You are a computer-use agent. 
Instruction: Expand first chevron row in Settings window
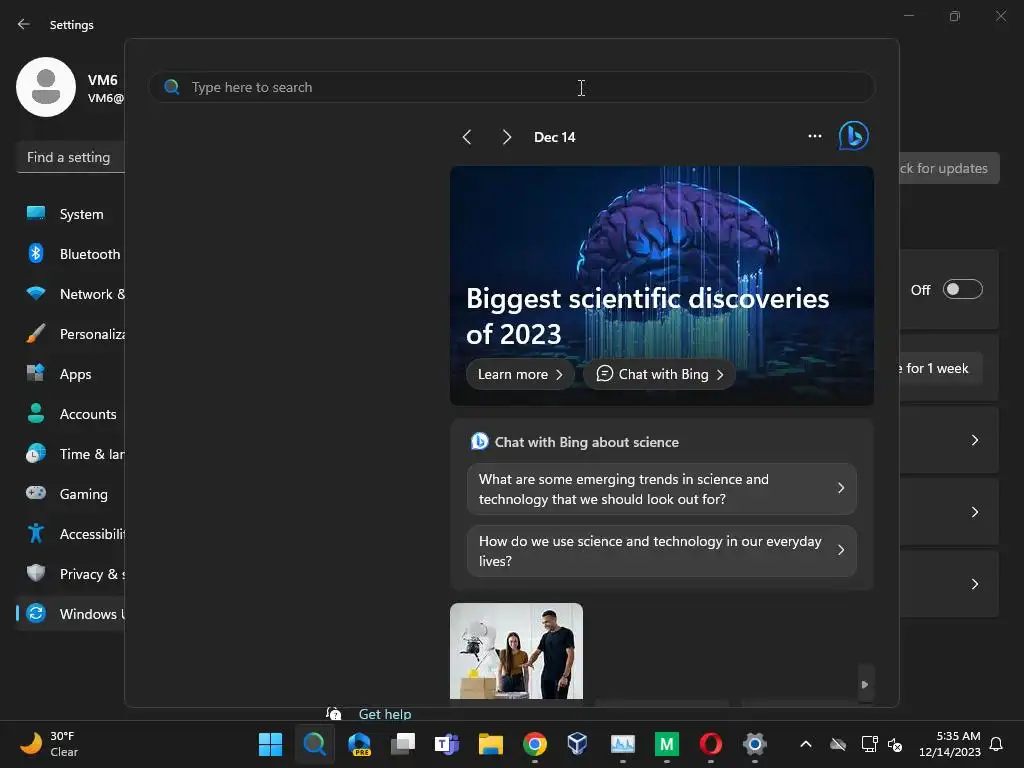click(x=974, y=440)
